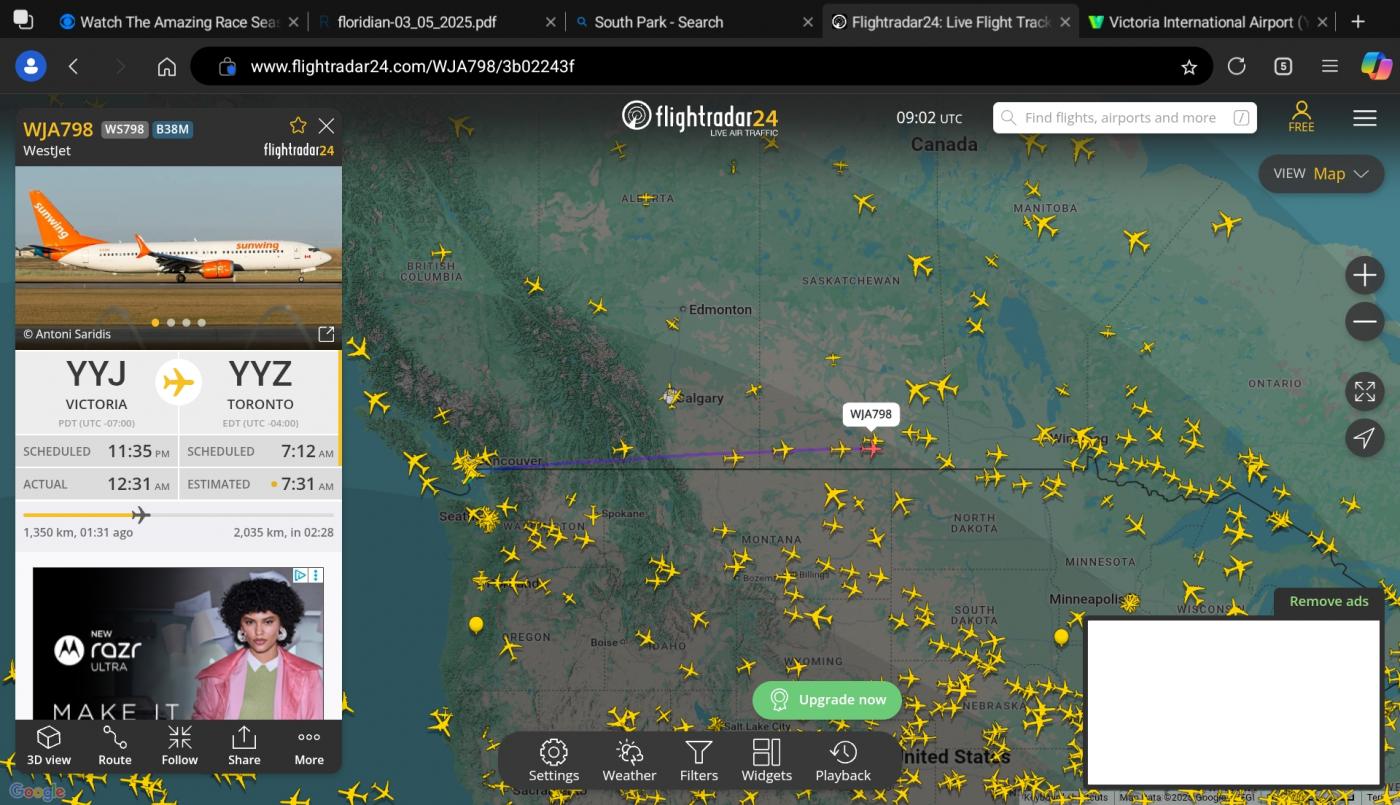Follow the WJA798 aircraft

180,746
